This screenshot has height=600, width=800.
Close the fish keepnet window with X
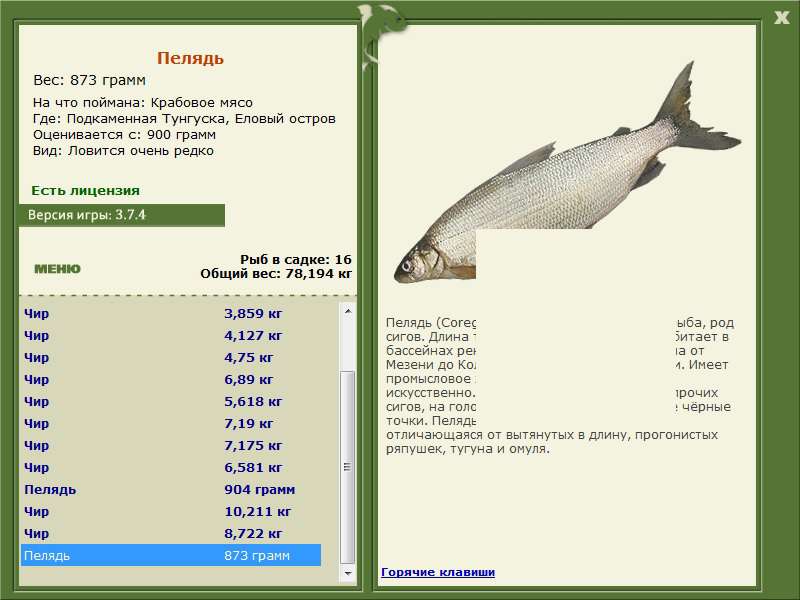(x=781, y=18)
